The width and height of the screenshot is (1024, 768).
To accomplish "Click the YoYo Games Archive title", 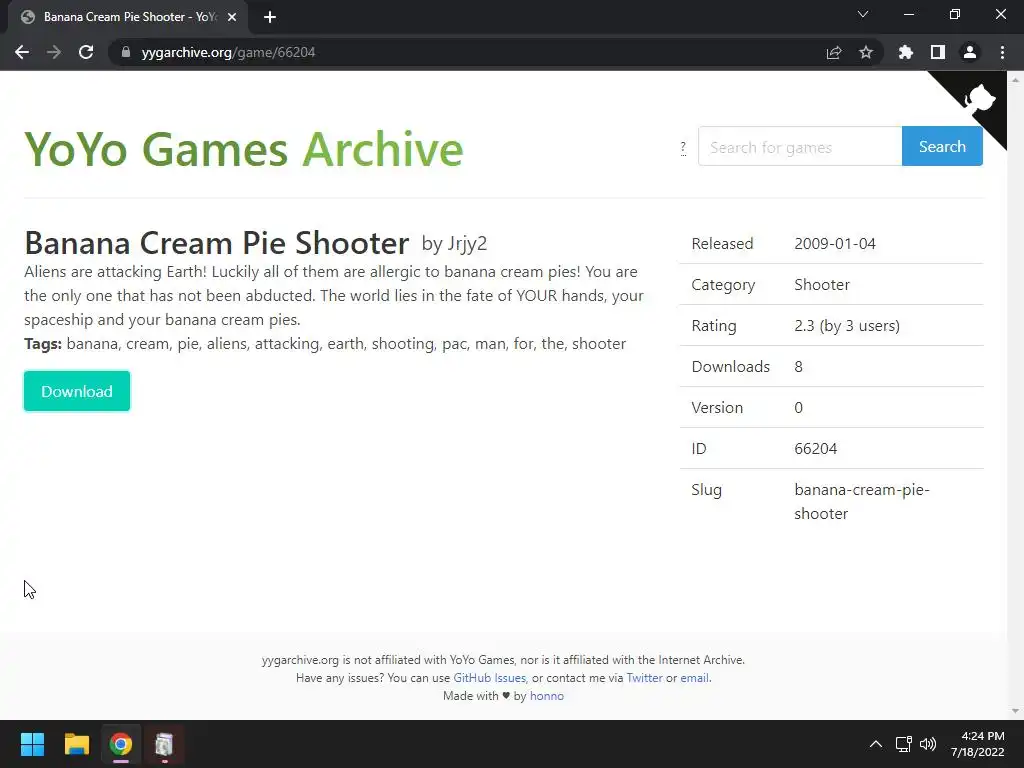I will click(x=244, y=150).
